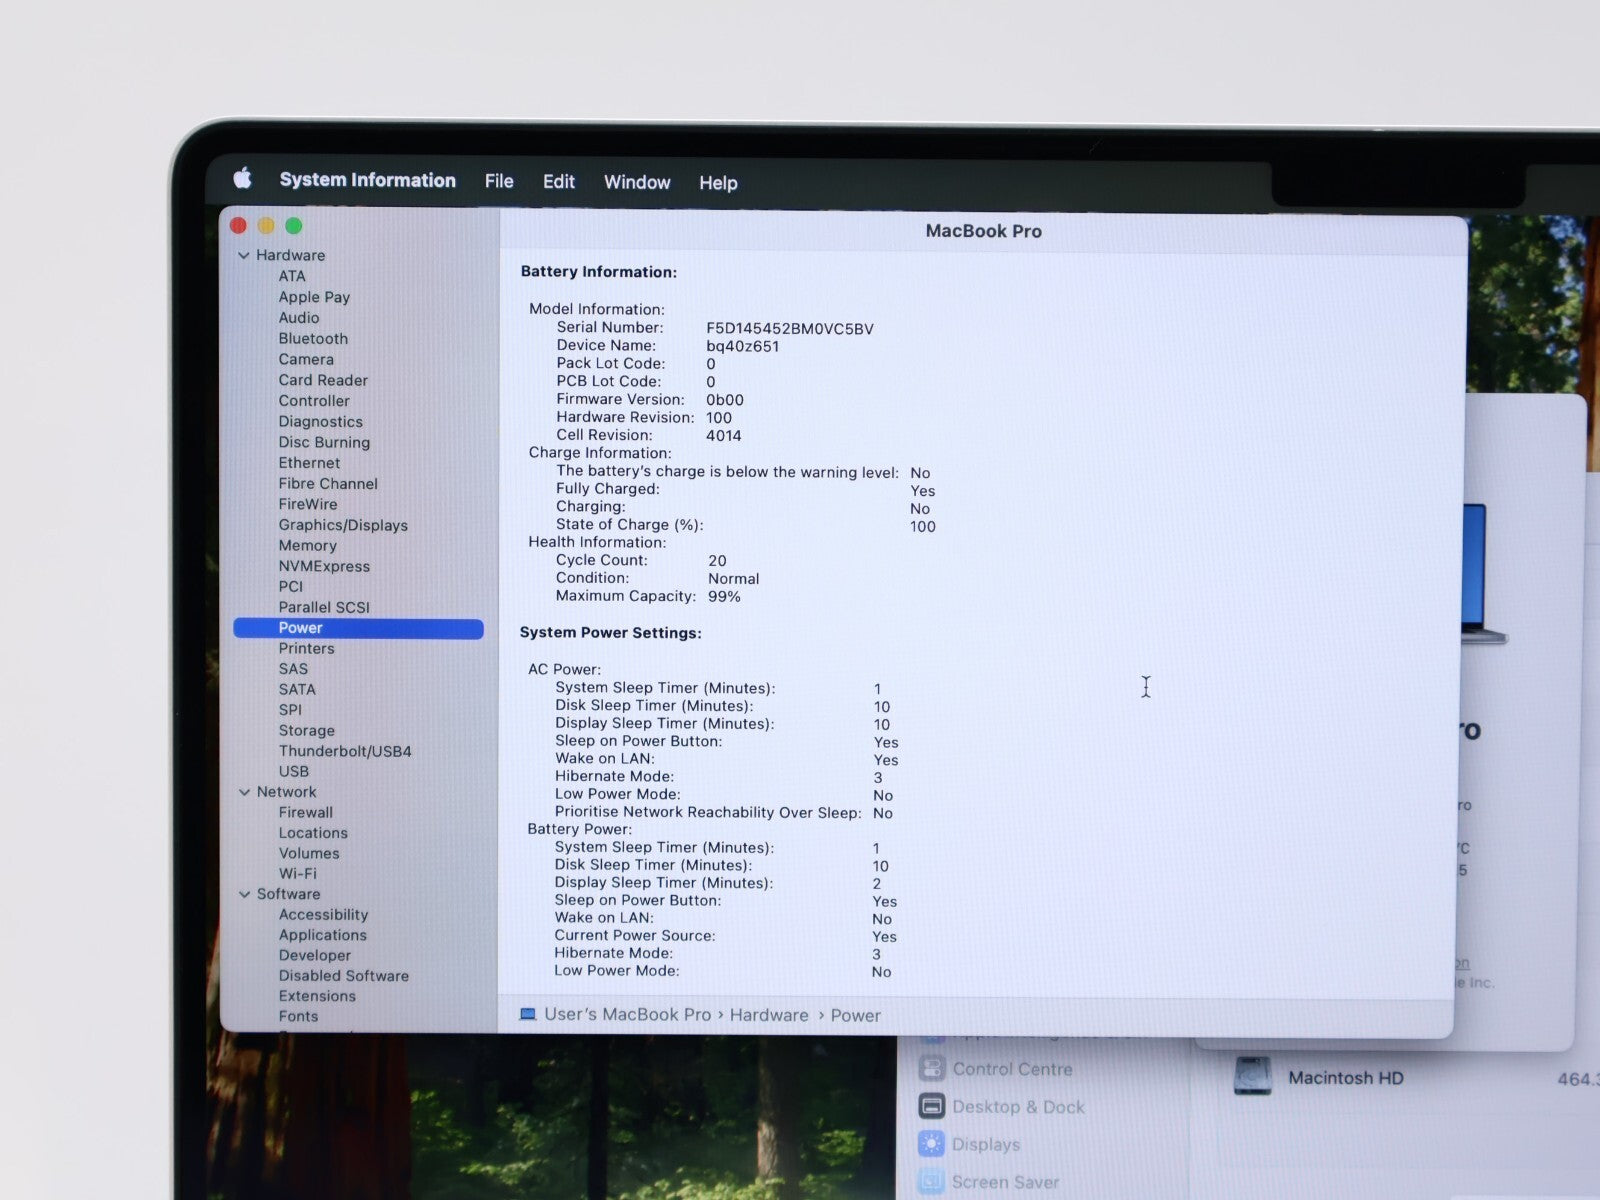1600x1200 pixels.
Task: Open the Help menu
Action: 718,183
